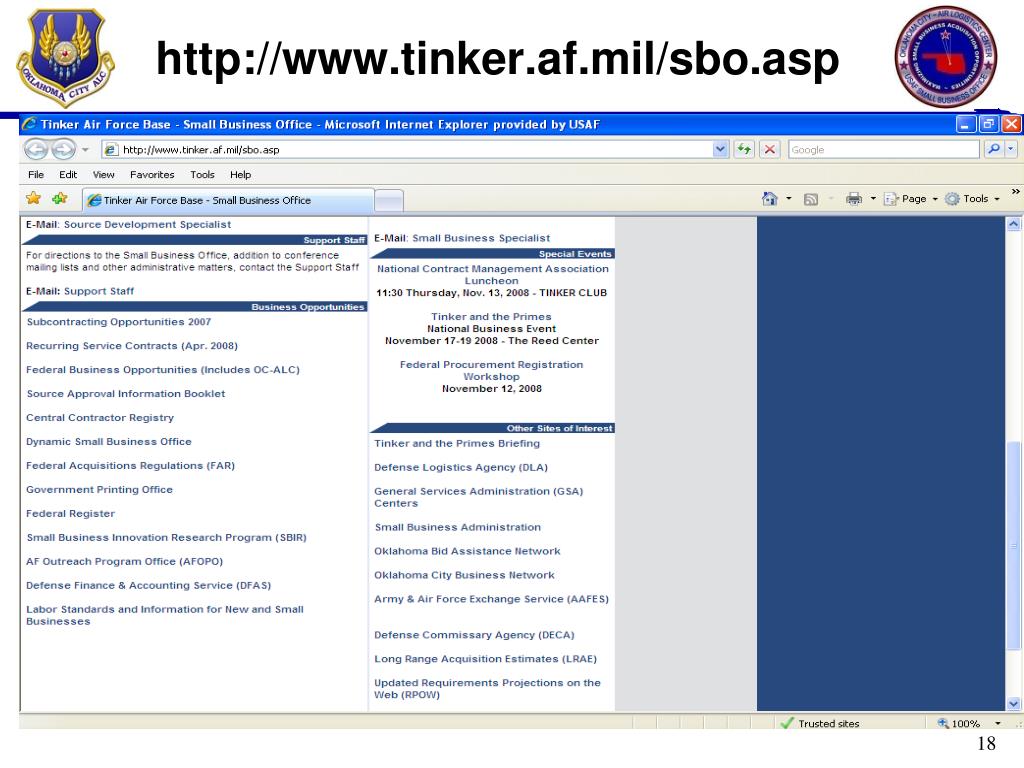Open Oklahoma City Business Network link
Viewport: 1024px width, 768px height.
coord(464,575)
